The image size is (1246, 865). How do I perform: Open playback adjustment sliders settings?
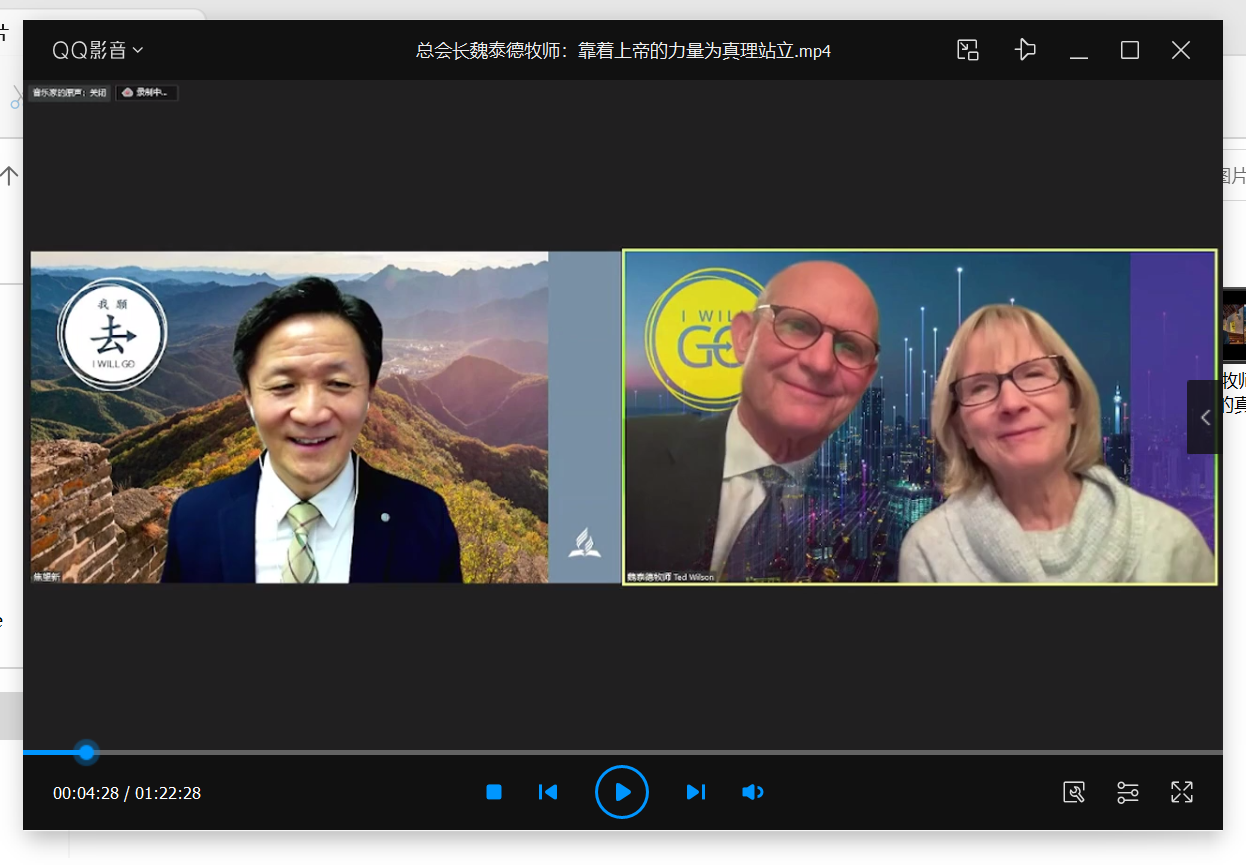[x=1128, y=792]
